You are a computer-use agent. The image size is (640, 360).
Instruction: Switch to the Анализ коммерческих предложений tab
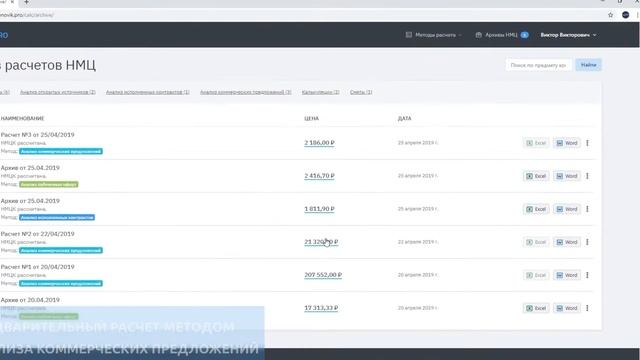(x=246, y=92)
